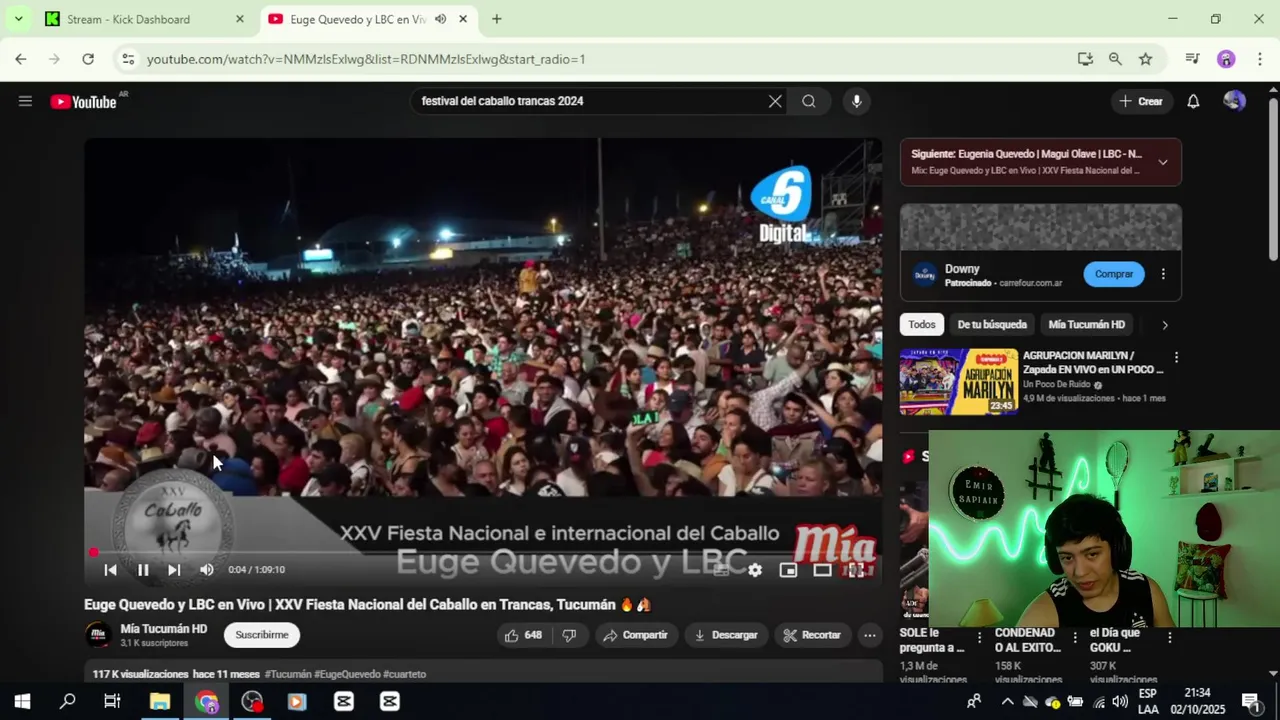Reload the page with the refresh icon
This screenshot has width=1280, height=720.
pyautogui.click(x=88, y=59)
